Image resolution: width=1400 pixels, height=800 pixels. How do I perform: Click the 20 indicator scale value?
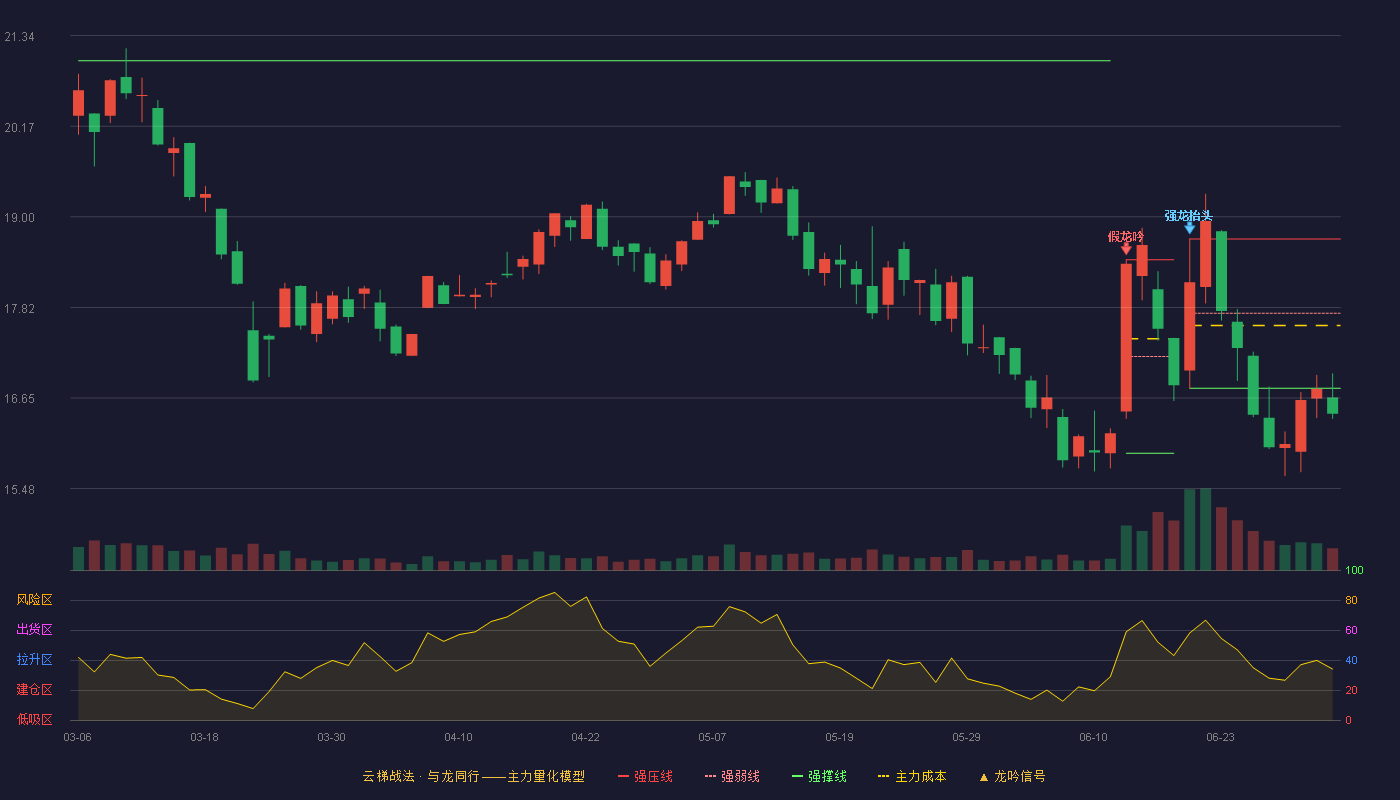1351,690
